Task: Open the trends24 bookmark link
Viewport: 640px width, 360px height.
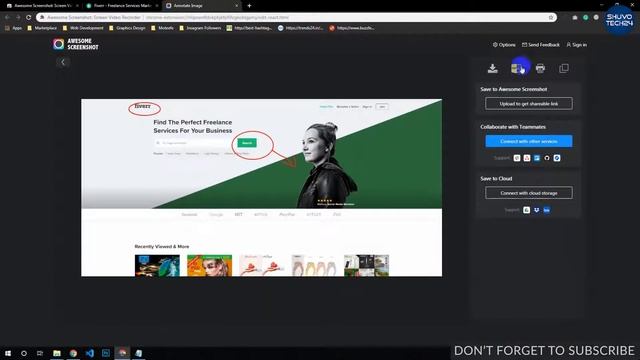Action: pos(300,28)
